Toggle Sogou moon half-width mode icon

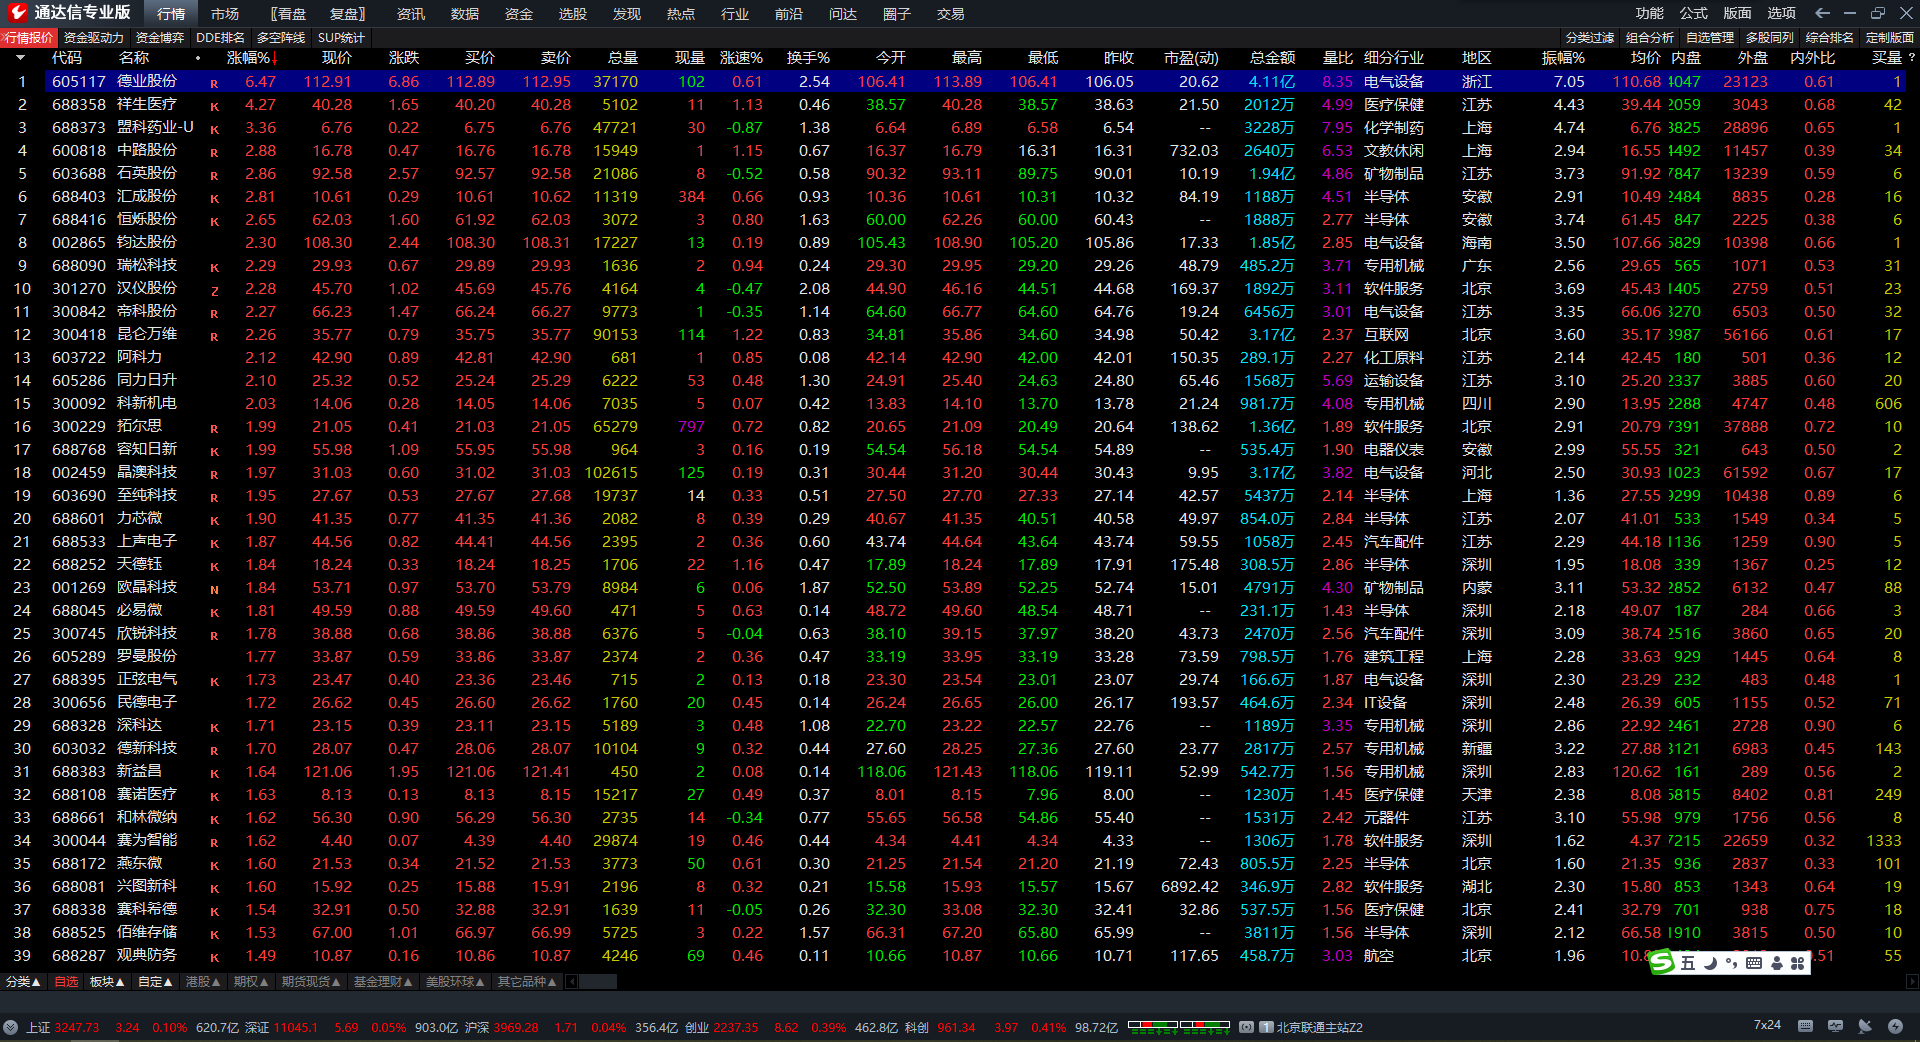1709,963
